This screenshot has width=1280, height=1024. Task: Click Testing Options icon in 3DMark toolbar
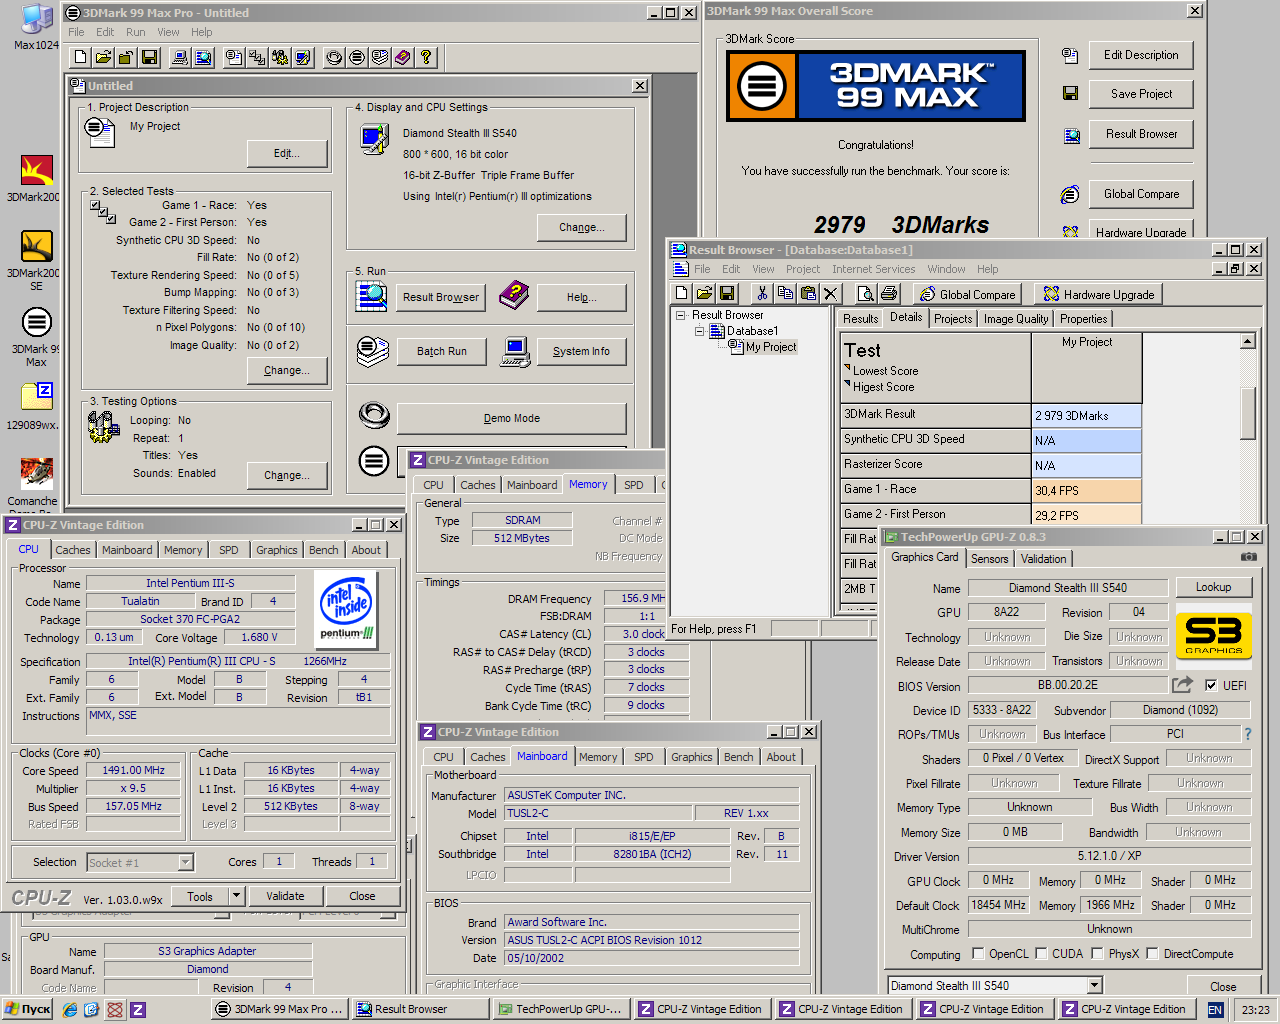pos(280,58)
